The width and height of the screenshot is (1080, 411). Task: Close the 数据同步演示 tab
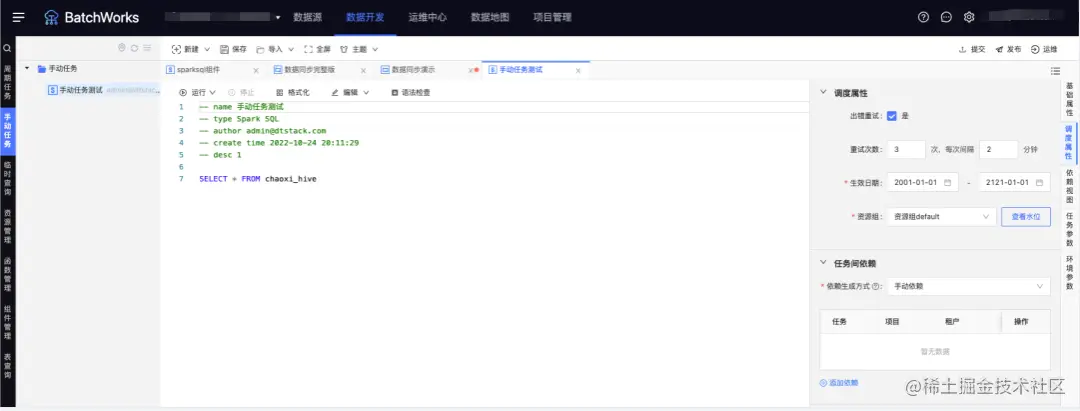(x=470, y=70)
